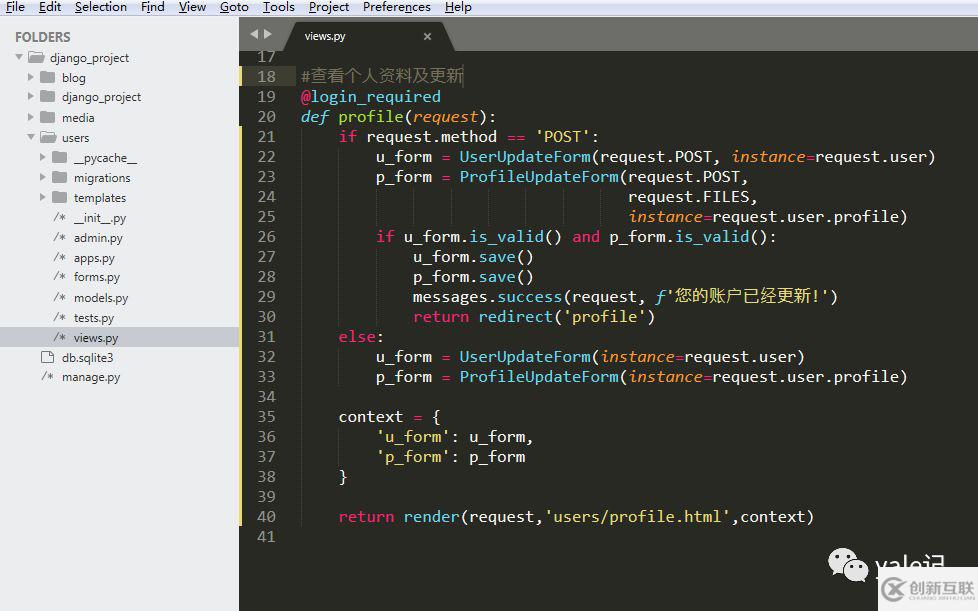
Task: Click the blog folder icon
Action: pos(47,77)
